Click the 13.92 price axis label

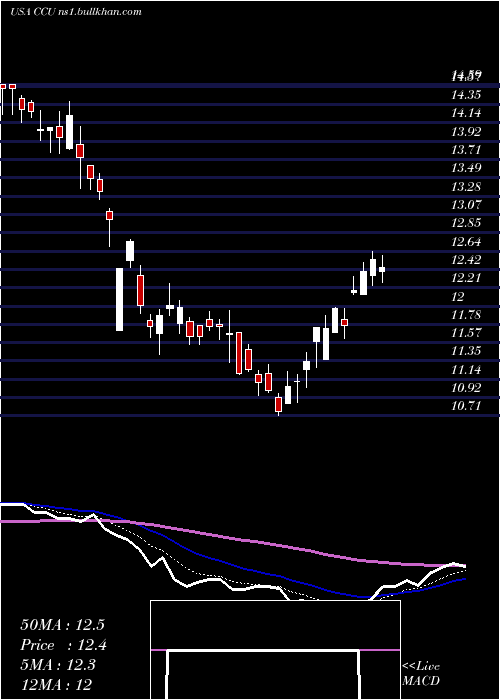pos(466,132)
